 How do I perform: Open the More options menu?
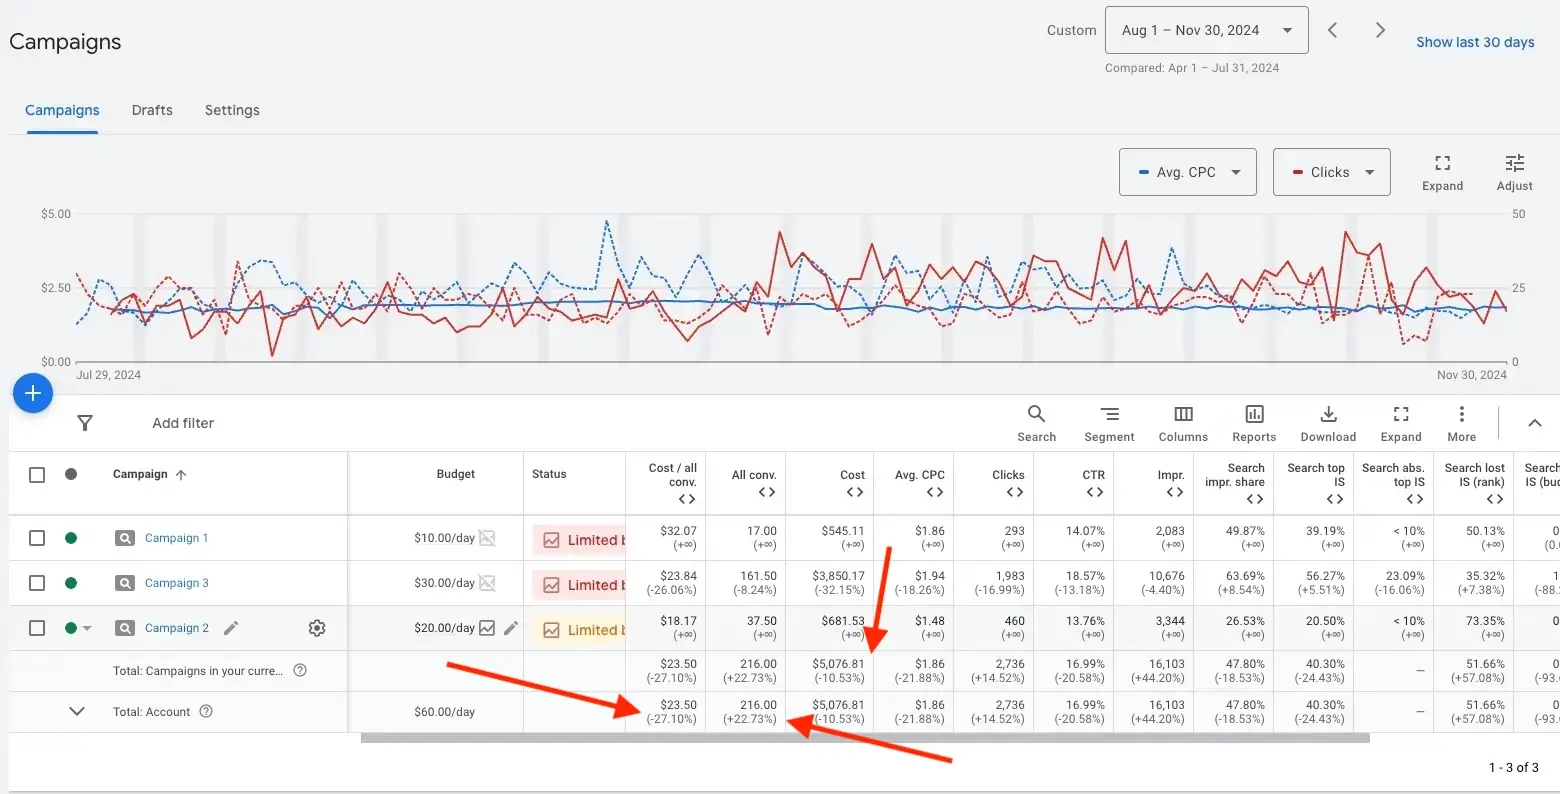tap(1461, 423)
